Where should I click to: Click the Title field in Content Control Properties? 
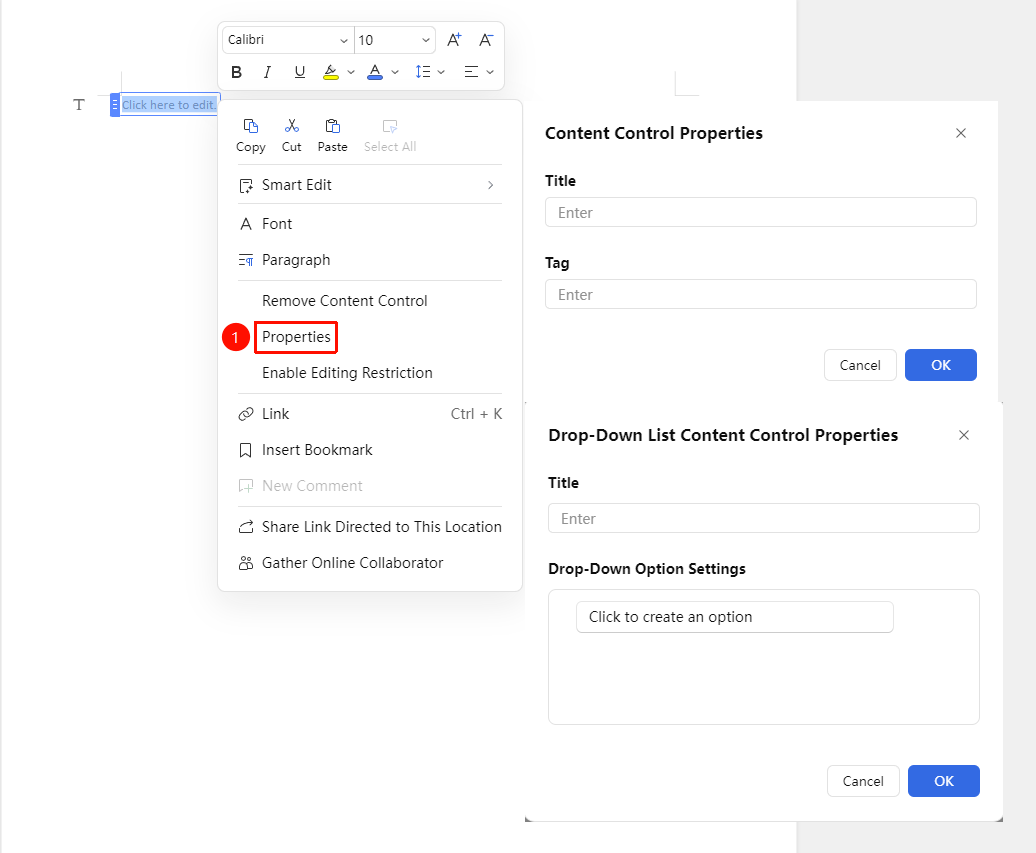tap(760, 212)
